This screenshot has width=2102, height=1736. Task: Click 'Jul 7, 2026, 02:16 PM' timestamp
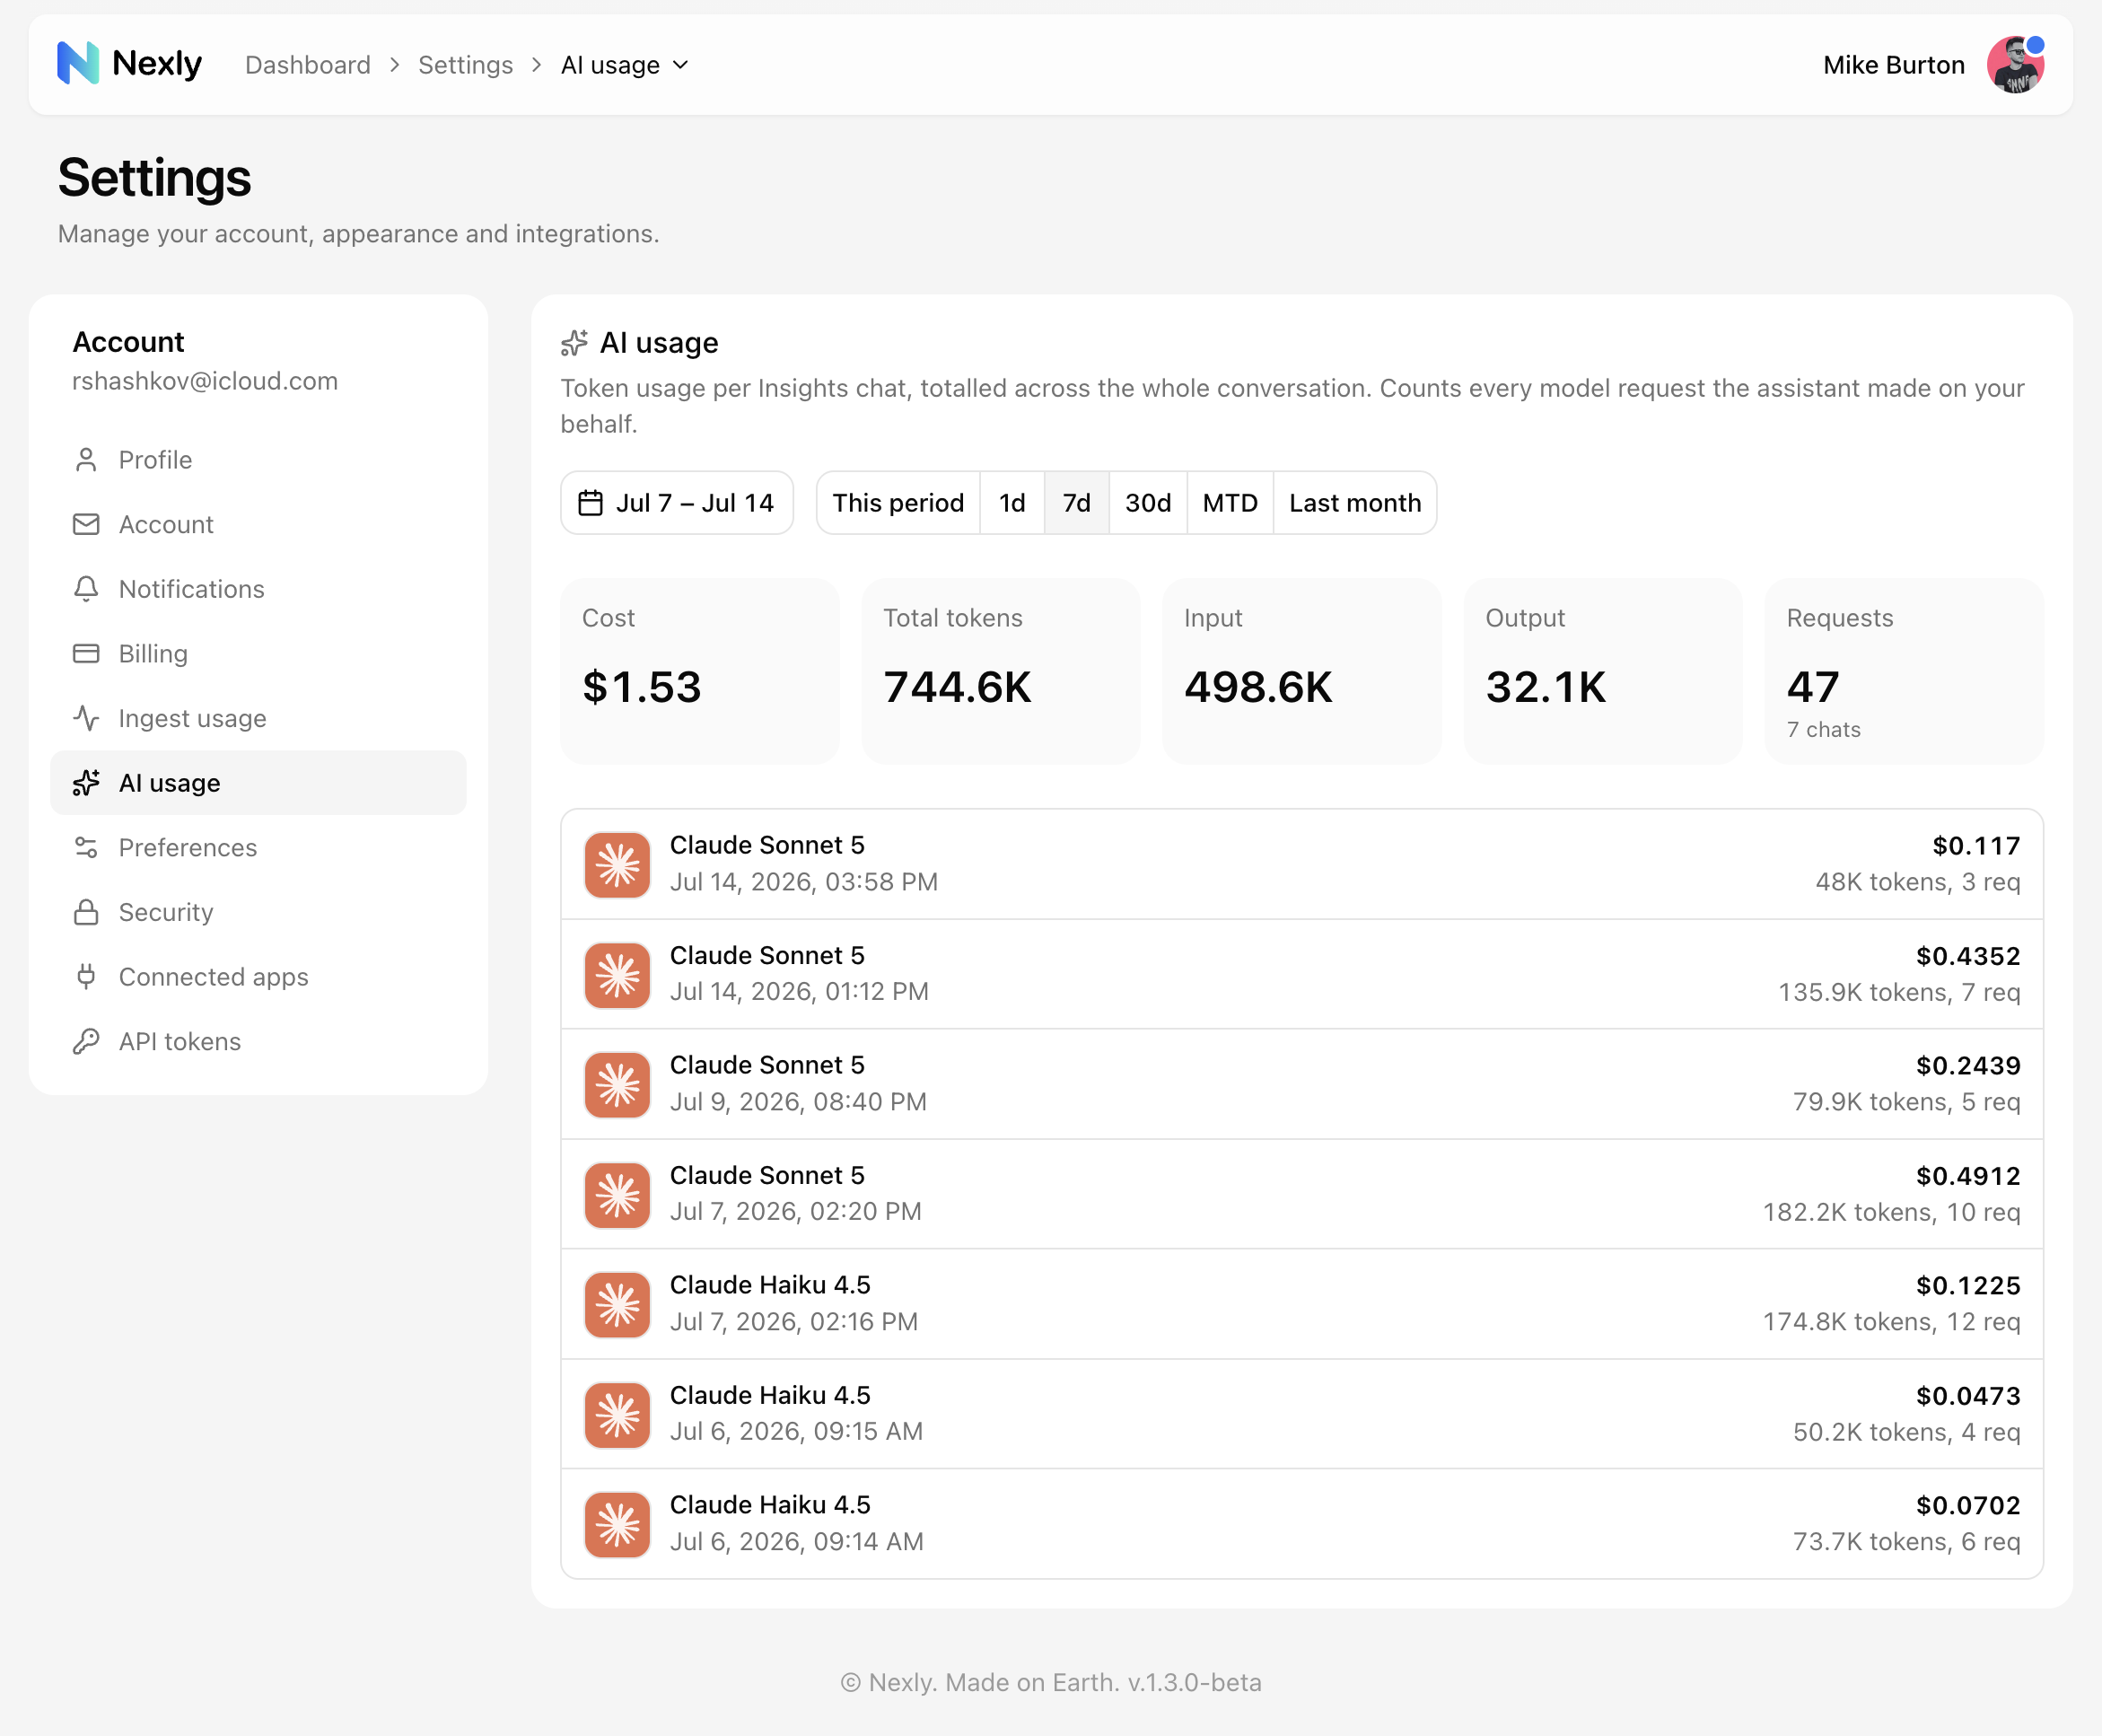(x=794, y=1322)
